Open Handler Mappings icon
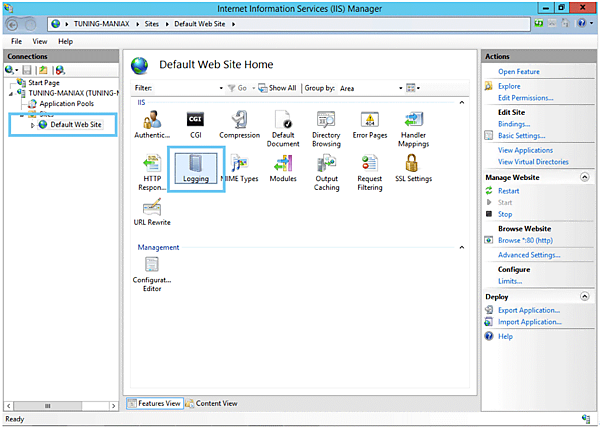The image size is (600, 428). coord(413,123)
